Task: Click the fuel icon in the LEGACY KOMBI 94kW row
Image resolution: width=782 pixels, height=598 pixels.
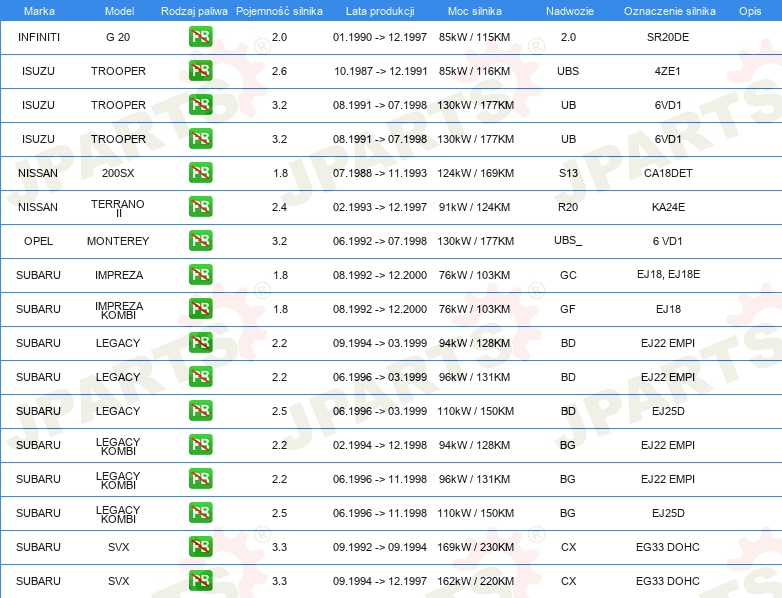Action: 200,444
